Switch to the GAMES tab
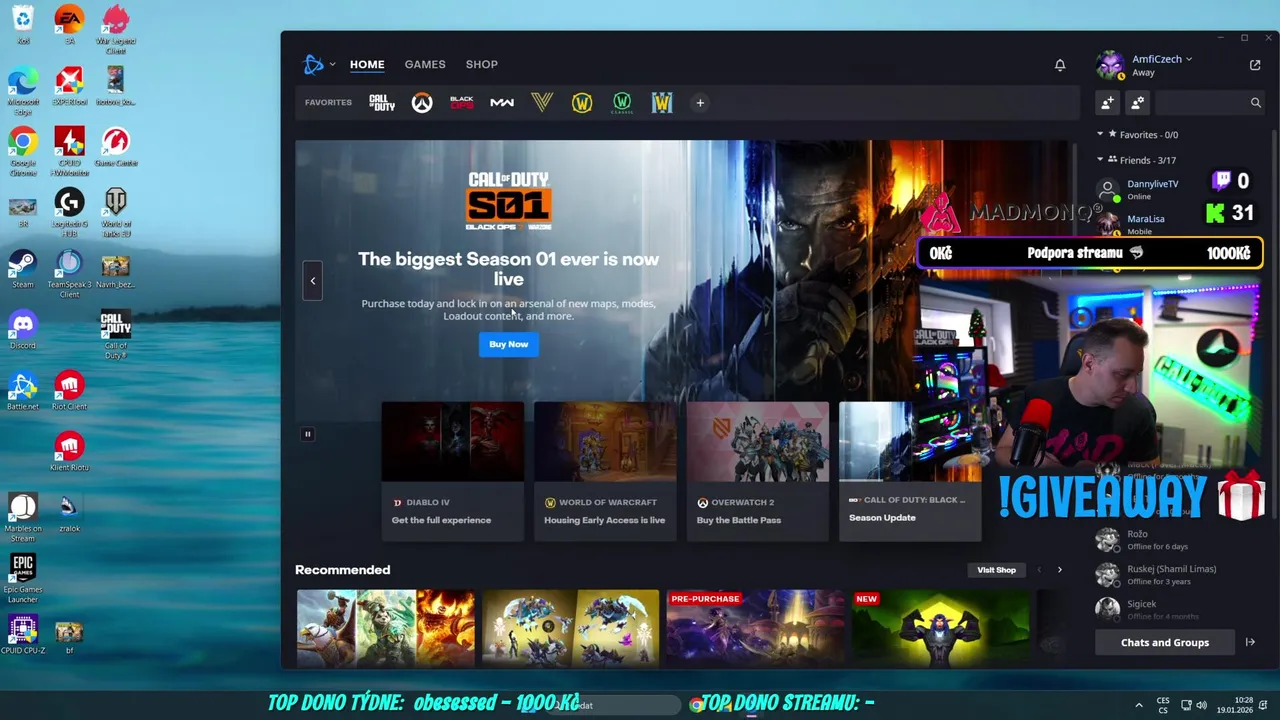 425,64
